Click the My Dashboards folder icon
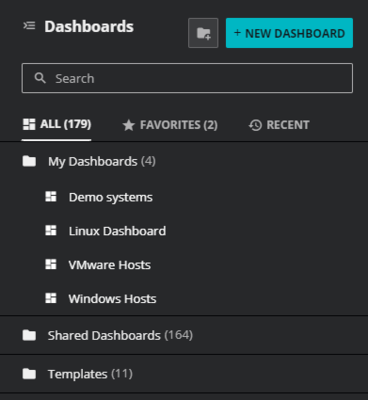The height and width of the screenshot is (400, 368). pos(29,161)
